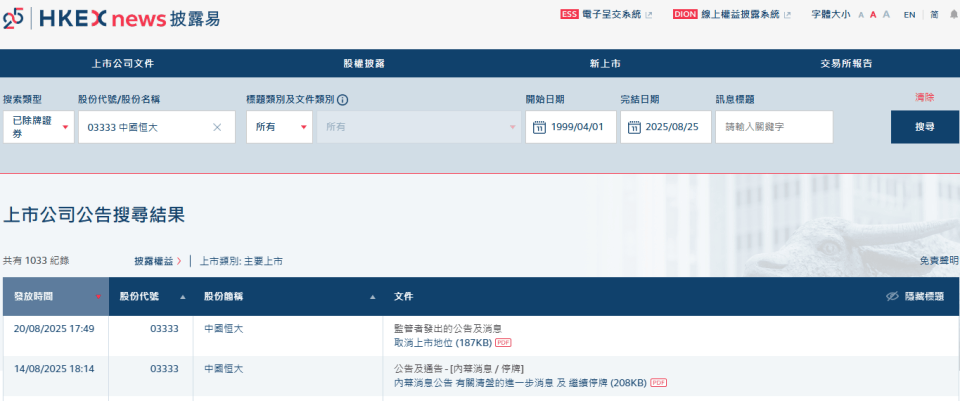
Task: Click 中國恒大 name in 14/08/2025 row
Action: click(x=223, y=369)
